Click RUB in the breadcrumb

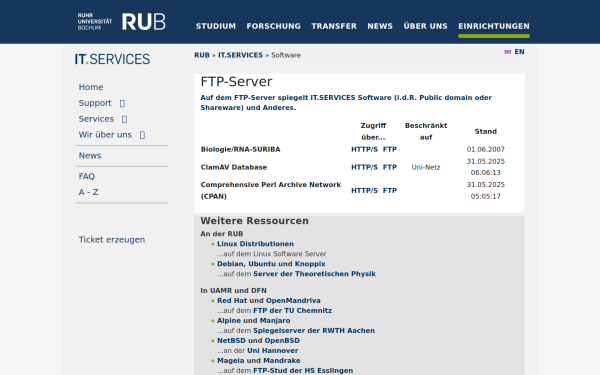[202, 55]
